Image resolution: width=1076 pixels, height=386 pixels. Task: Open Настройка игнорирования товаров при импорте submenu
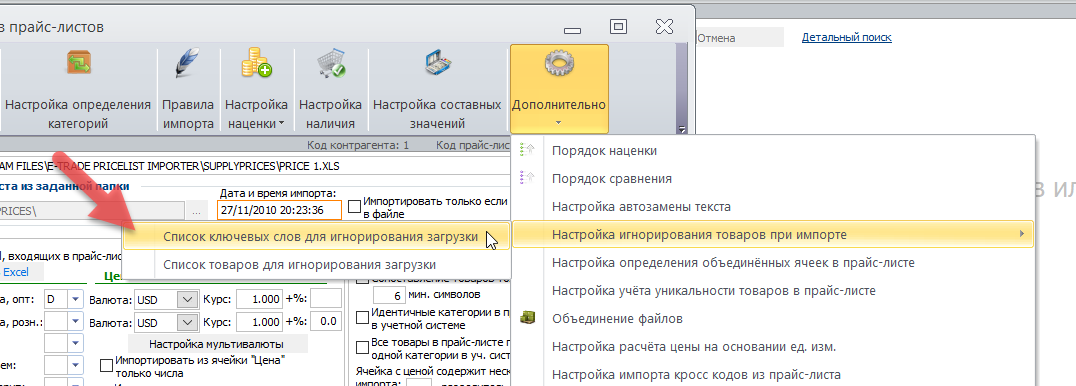[x=773, y=235]
